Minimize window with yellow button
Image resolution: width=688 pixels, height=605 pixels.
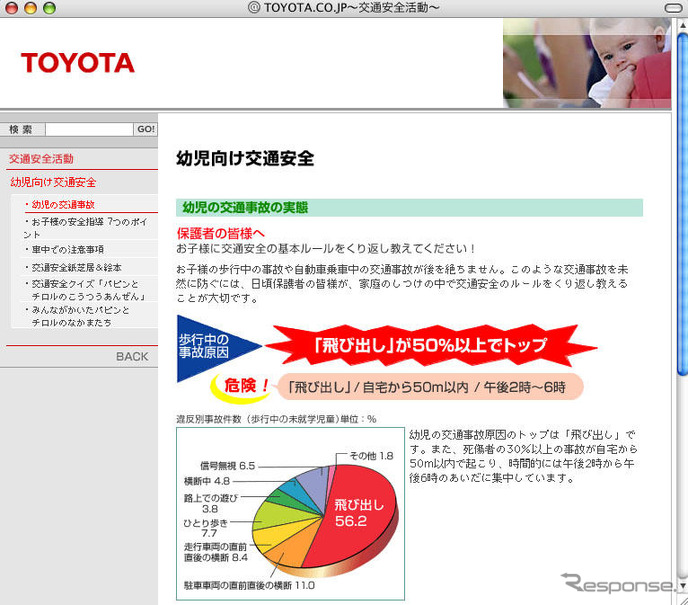tap(30, 8)
